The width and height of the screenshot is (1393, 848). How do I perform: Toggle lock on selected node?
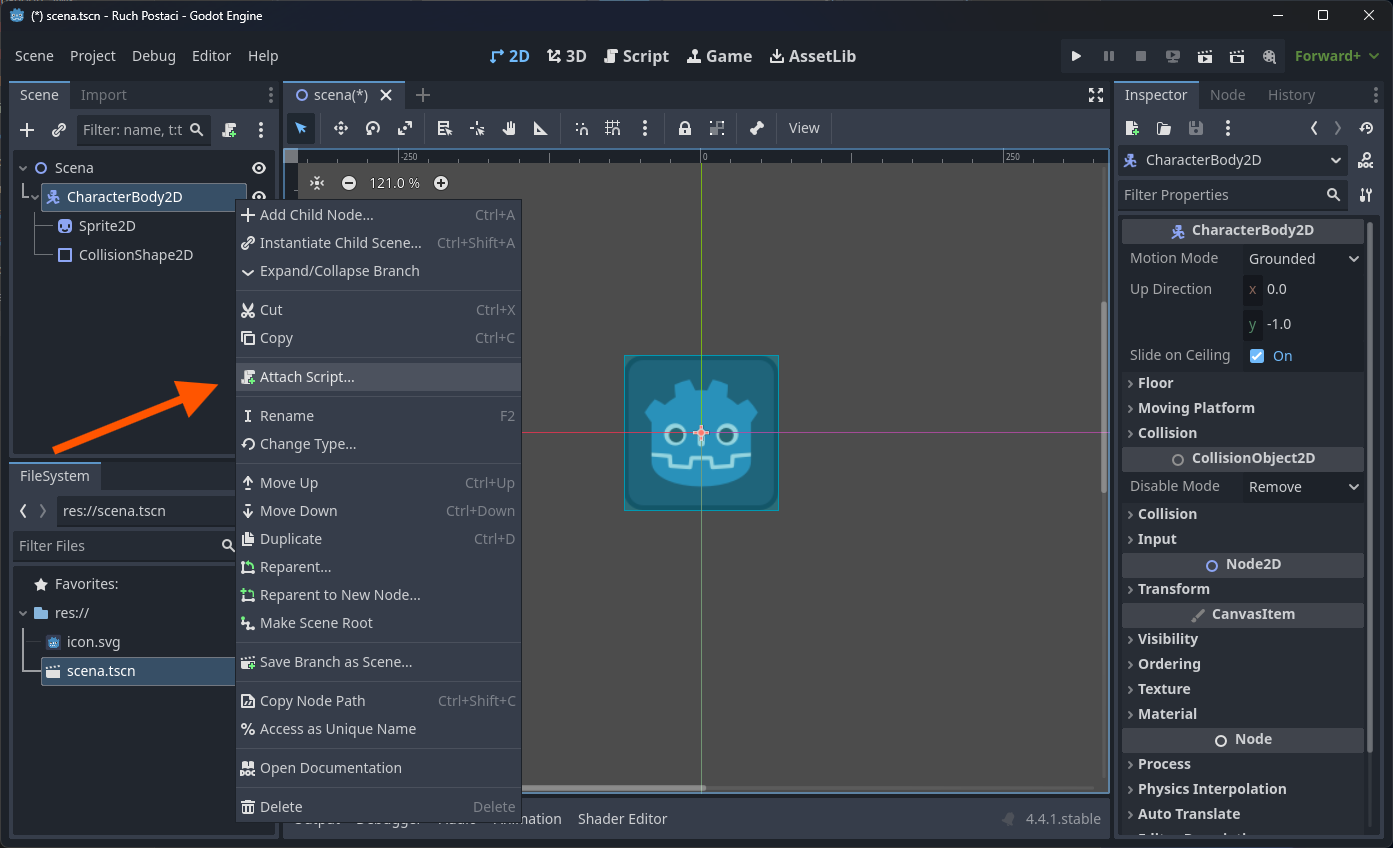685,128
